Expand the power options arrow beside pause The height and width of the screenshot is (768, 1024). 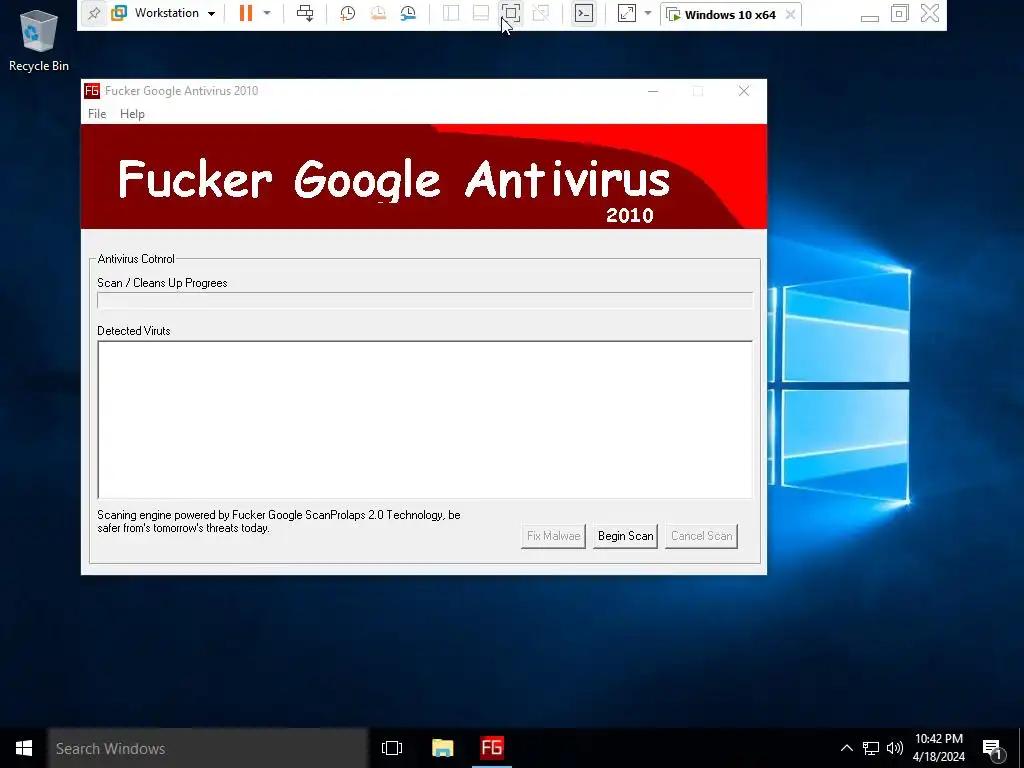tap(266, 13)
